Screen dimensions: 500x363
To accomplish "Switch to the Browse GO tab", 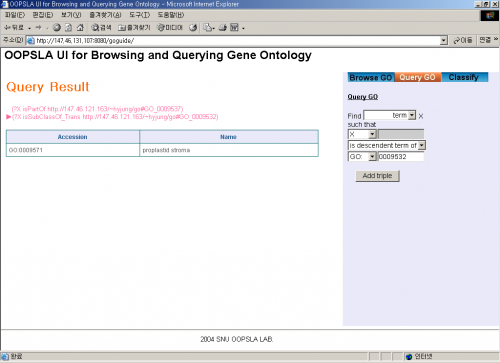I will 371,77.
